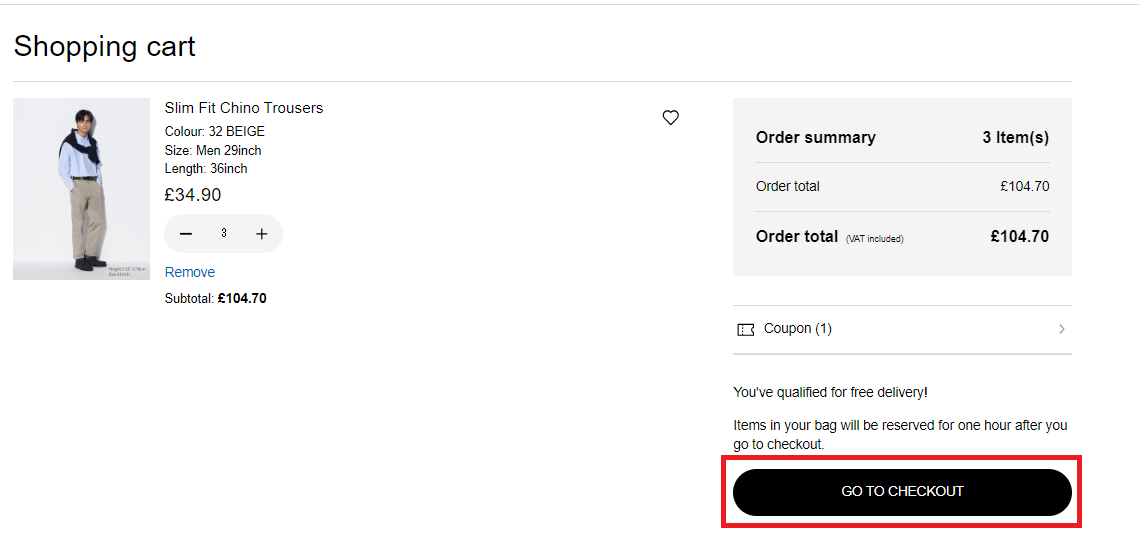Click the quantity number field showing 3
This screenshot has width=1140, height=559.
[x=224, y=234]
